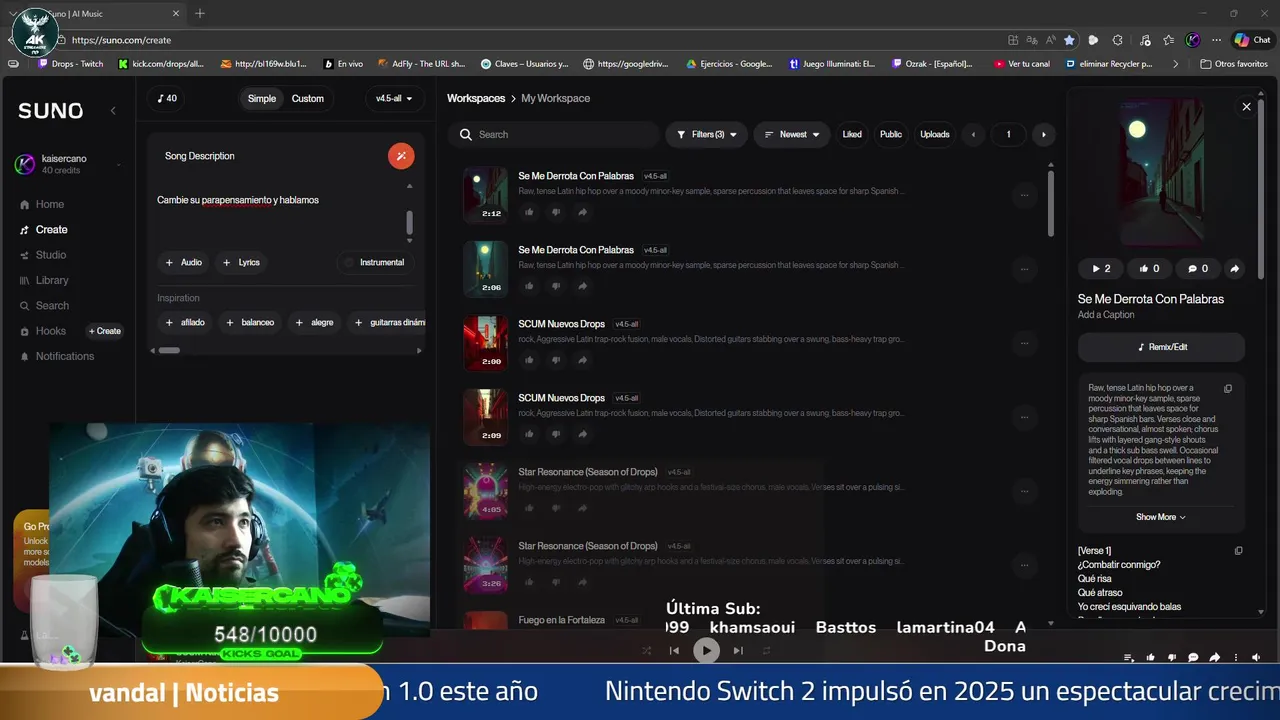
Task: Open the Filters (3) dropdown
Action: pyautogui.click(x=706, y=134)
